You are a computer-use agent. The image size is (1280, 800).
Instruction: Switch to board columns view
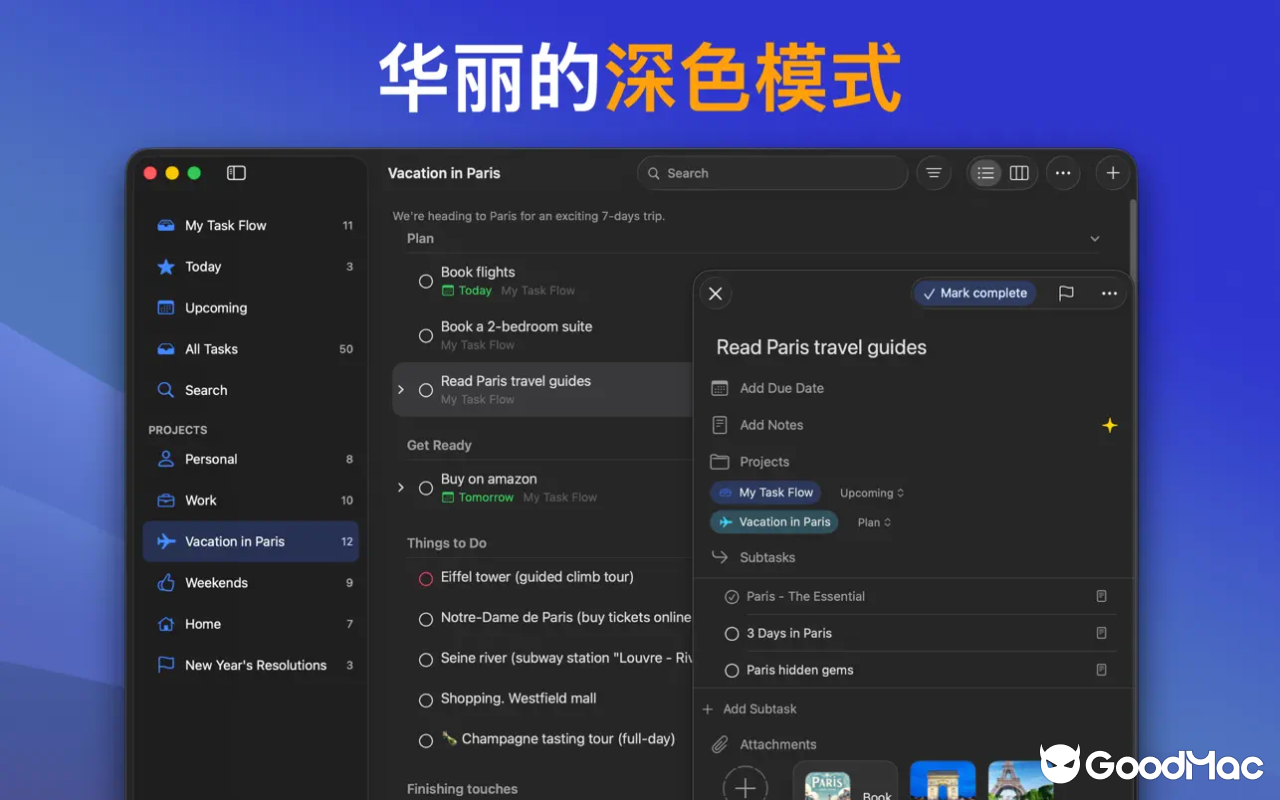point(1019,173)
